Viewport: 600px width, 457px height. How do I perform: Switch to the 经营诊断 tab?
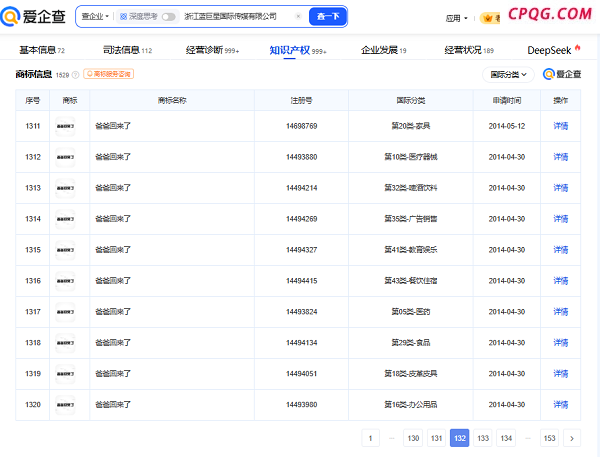click(212, 50)
